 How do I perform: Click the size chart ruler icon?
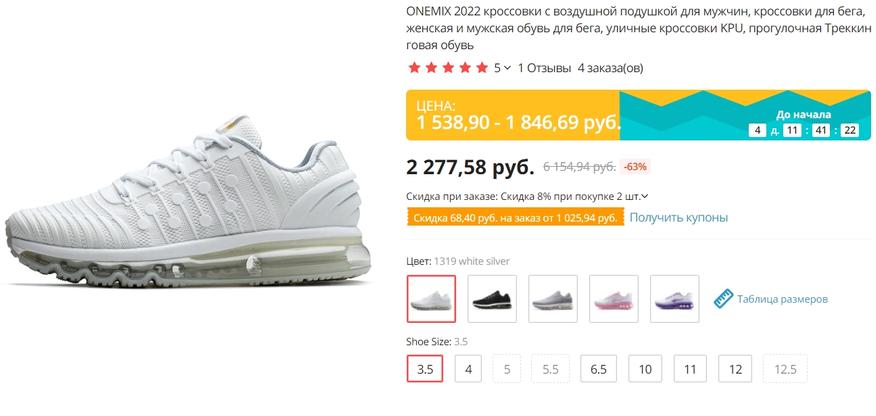[x=723, y=299]
